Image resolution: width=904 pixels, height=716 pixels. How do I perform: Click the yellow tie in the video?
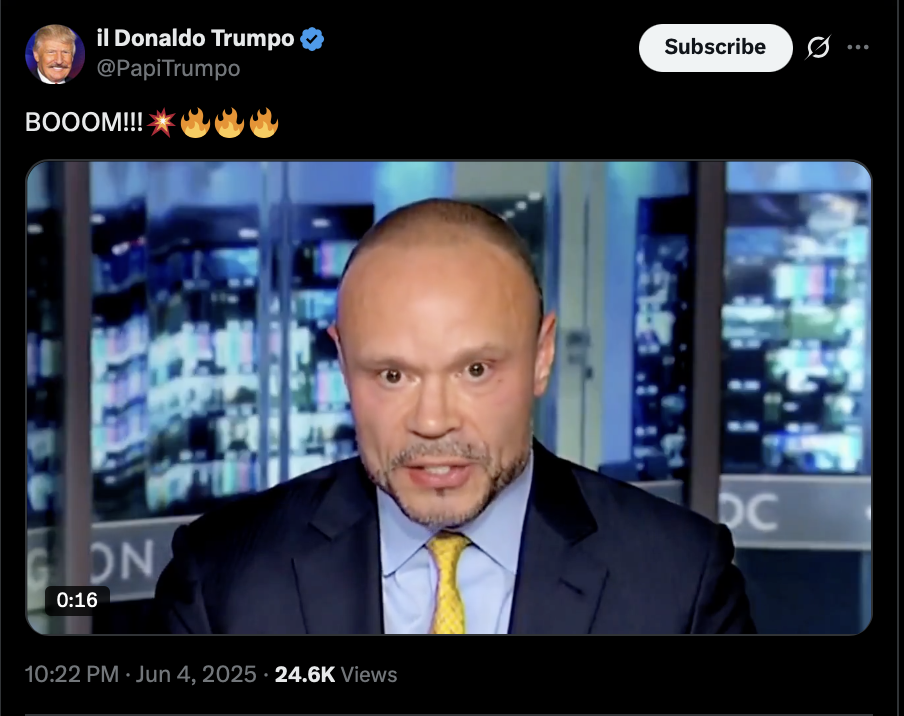point(448,582)
